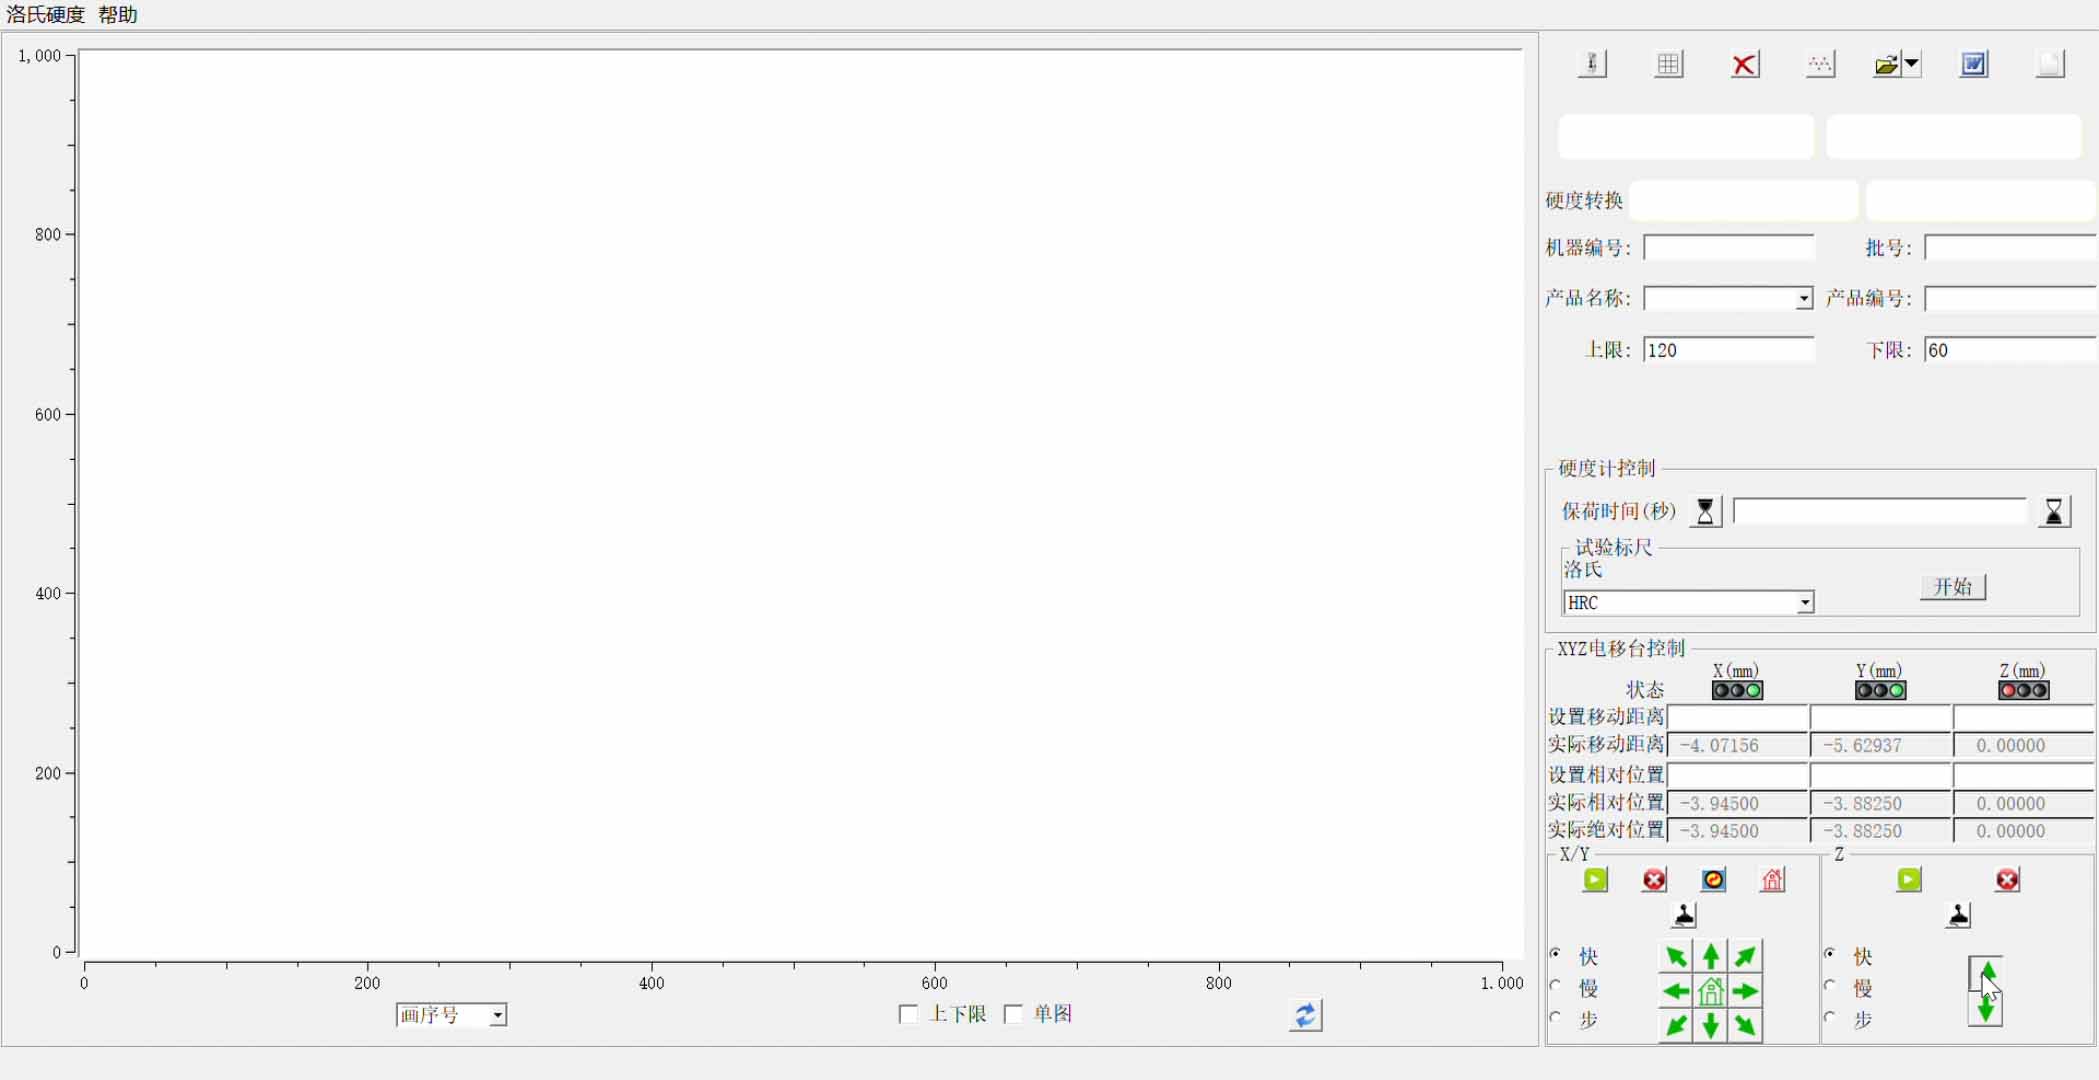Click the 开始 button
This screenshot has height=1080, width=2099.
pos(1952,587)
